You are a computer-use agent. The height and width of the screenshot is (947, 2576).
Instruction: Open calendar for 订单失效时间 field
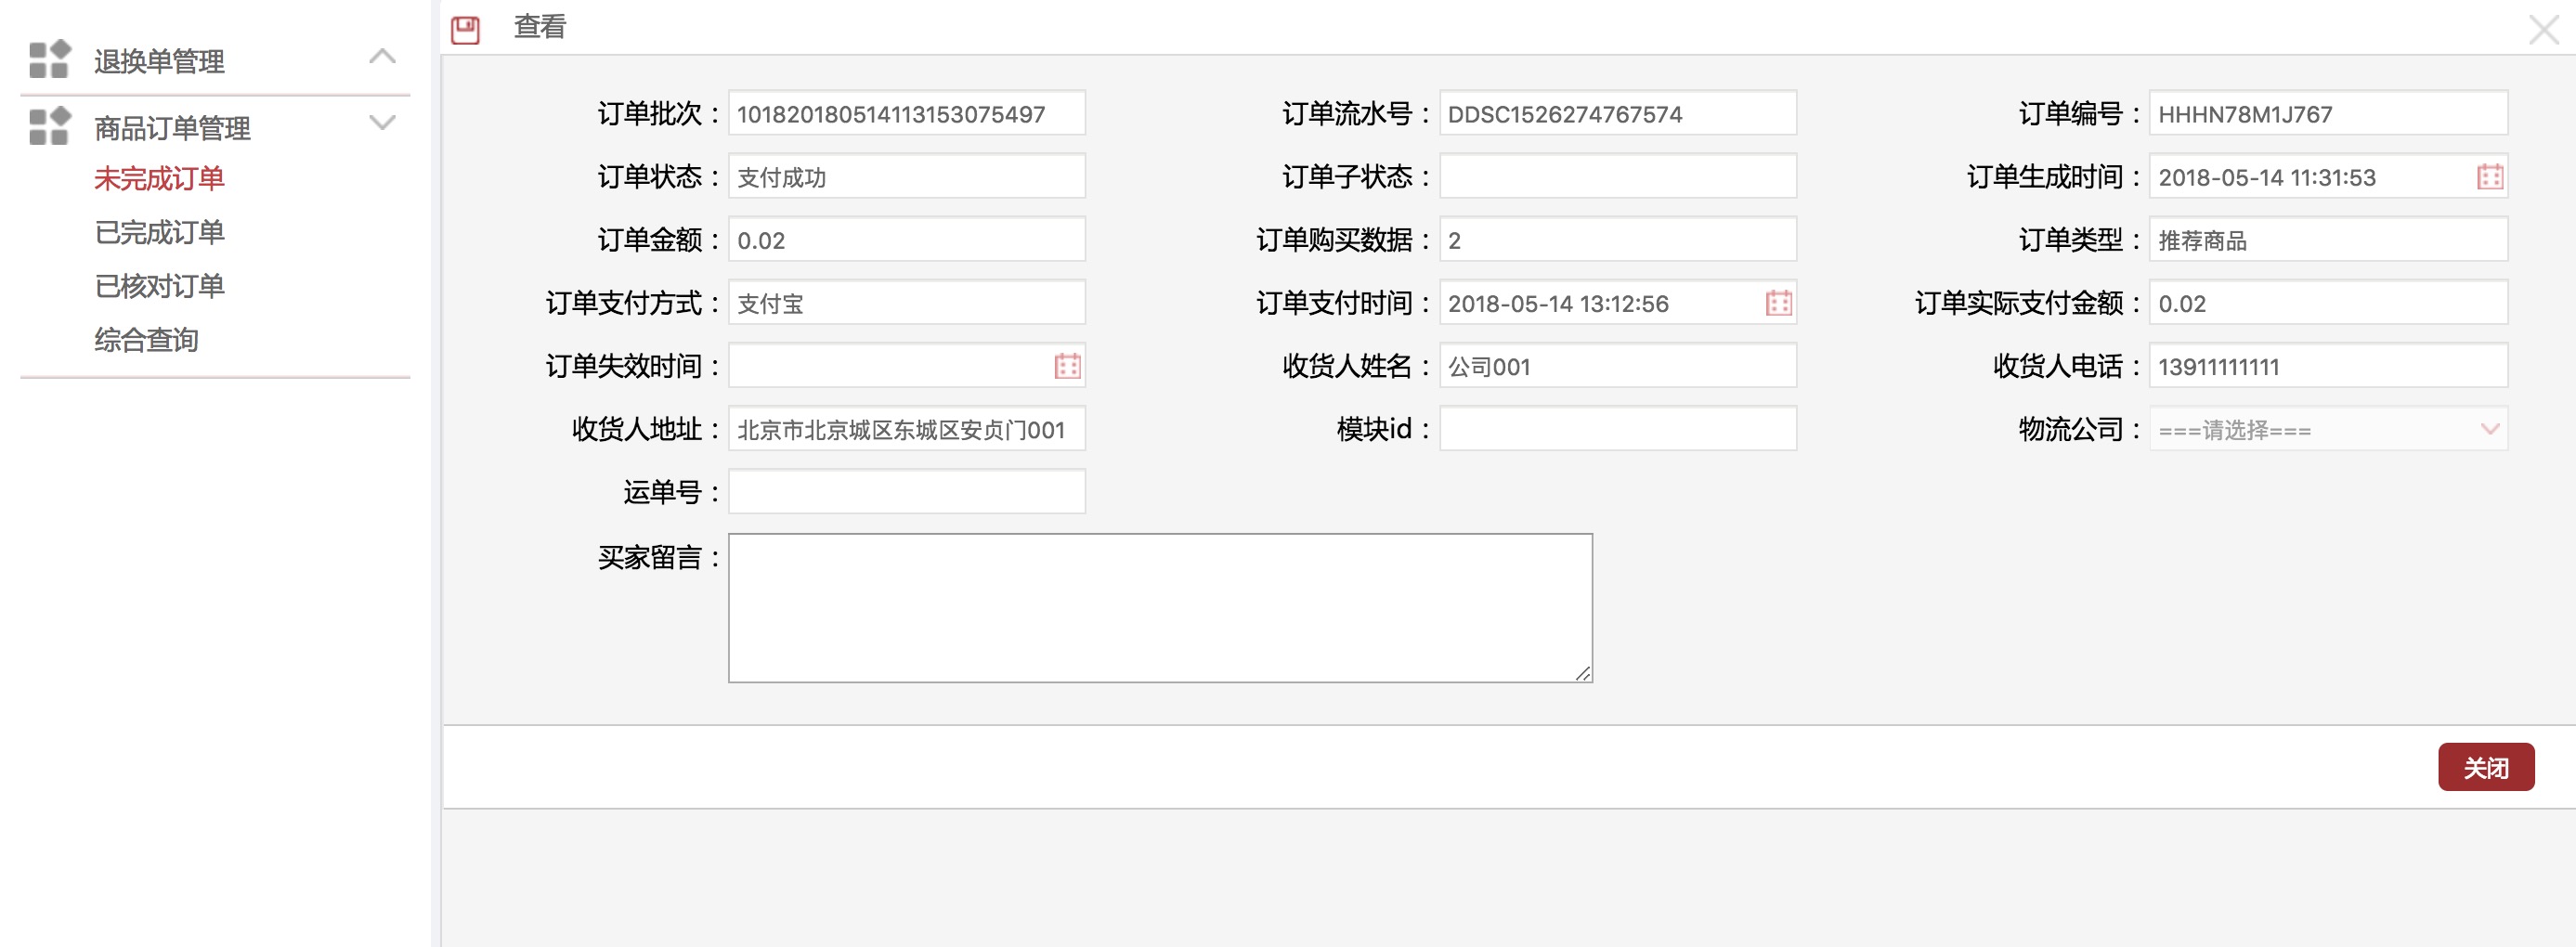click(x=1067, y=366)
